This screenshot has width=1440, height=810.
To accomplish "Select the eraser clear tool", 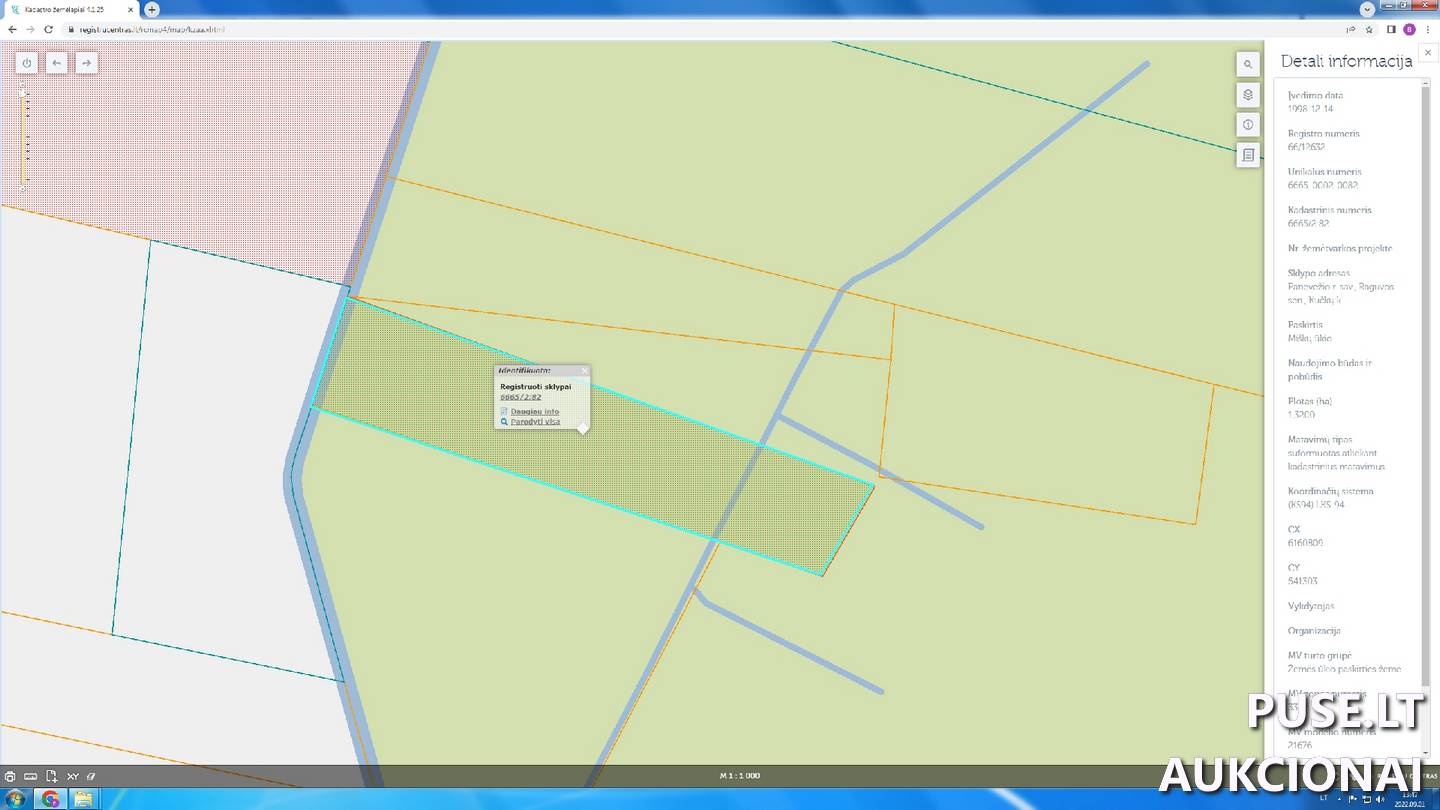I will [91, 776].
